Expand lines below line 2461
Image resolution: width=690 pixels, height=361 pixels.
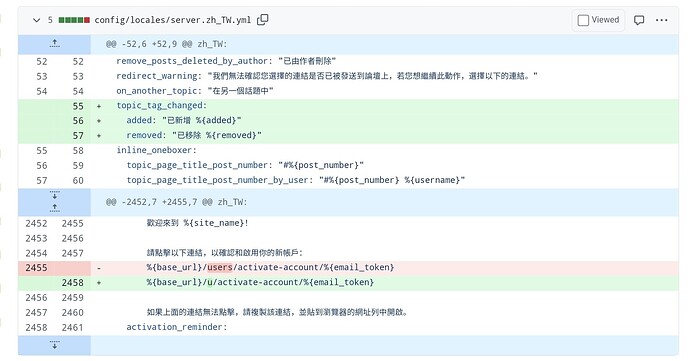pos(55,344)
